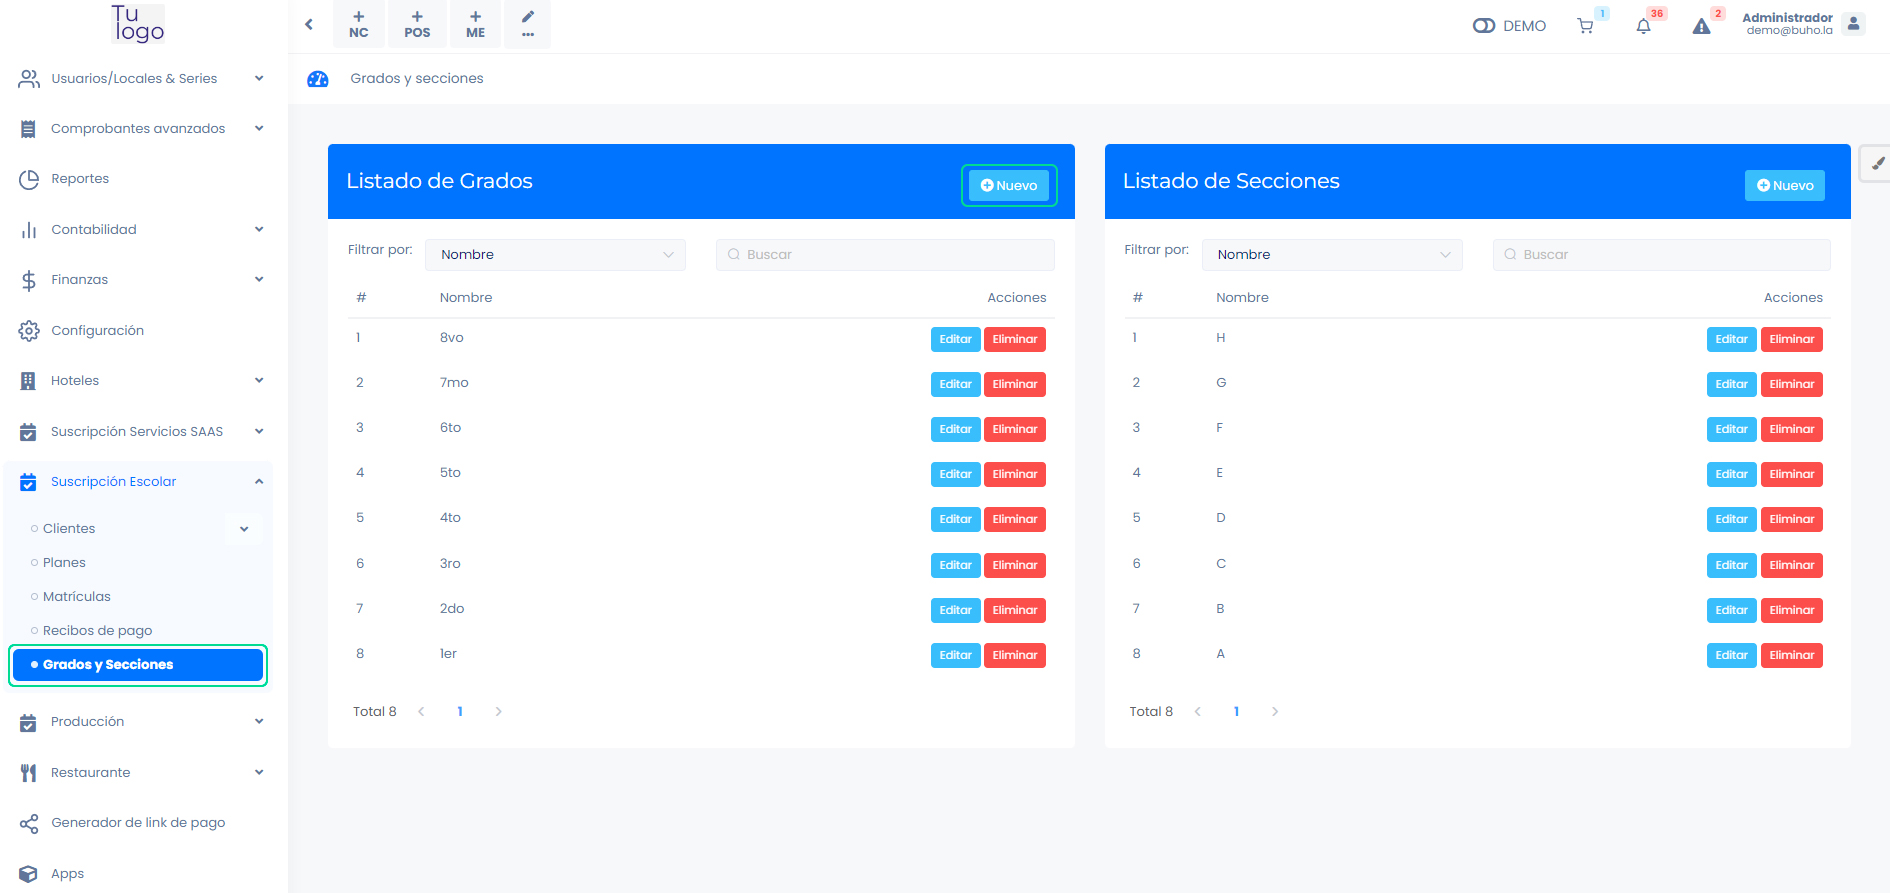
Task: Open the shopping cart icon
Action: [1585, 26]
